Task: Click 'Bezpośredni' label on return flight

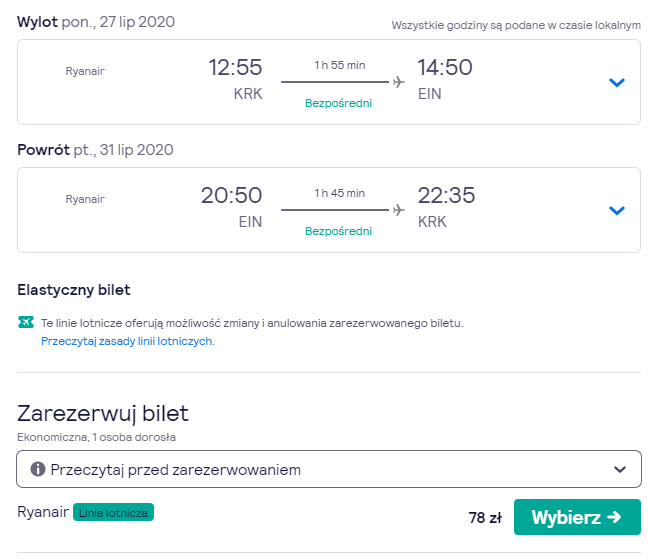Action: tap(338, 231)
